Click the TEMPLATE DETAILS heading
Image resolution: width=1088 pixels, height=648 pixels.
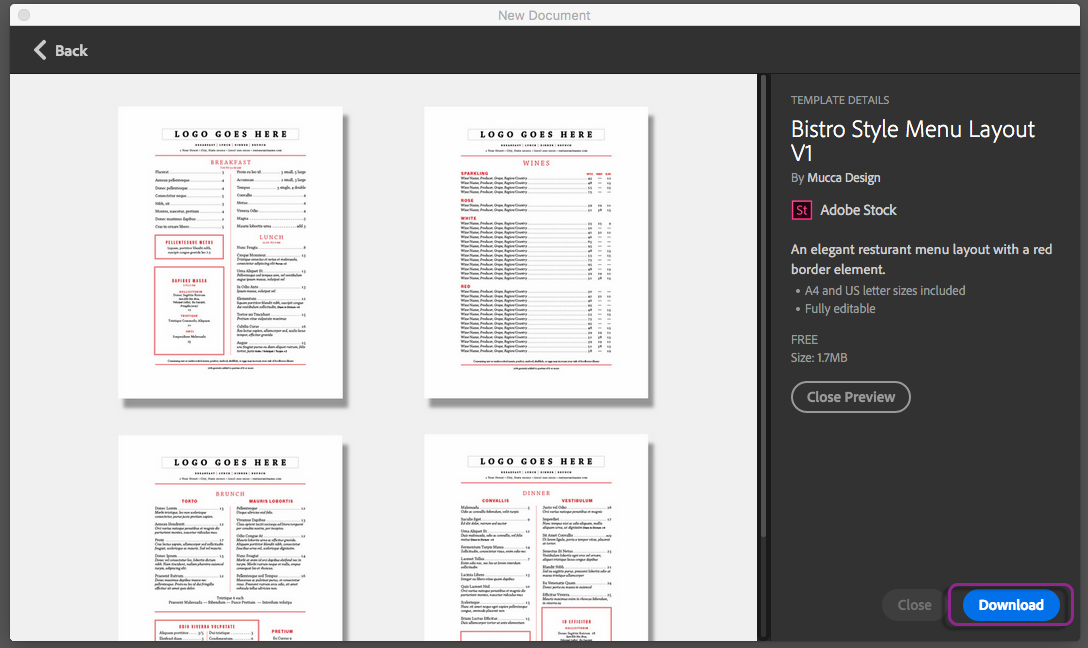pos(840,100)
